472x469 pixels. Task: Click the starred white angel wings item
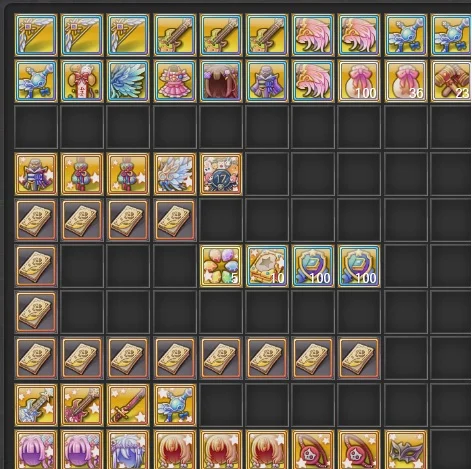175,174
